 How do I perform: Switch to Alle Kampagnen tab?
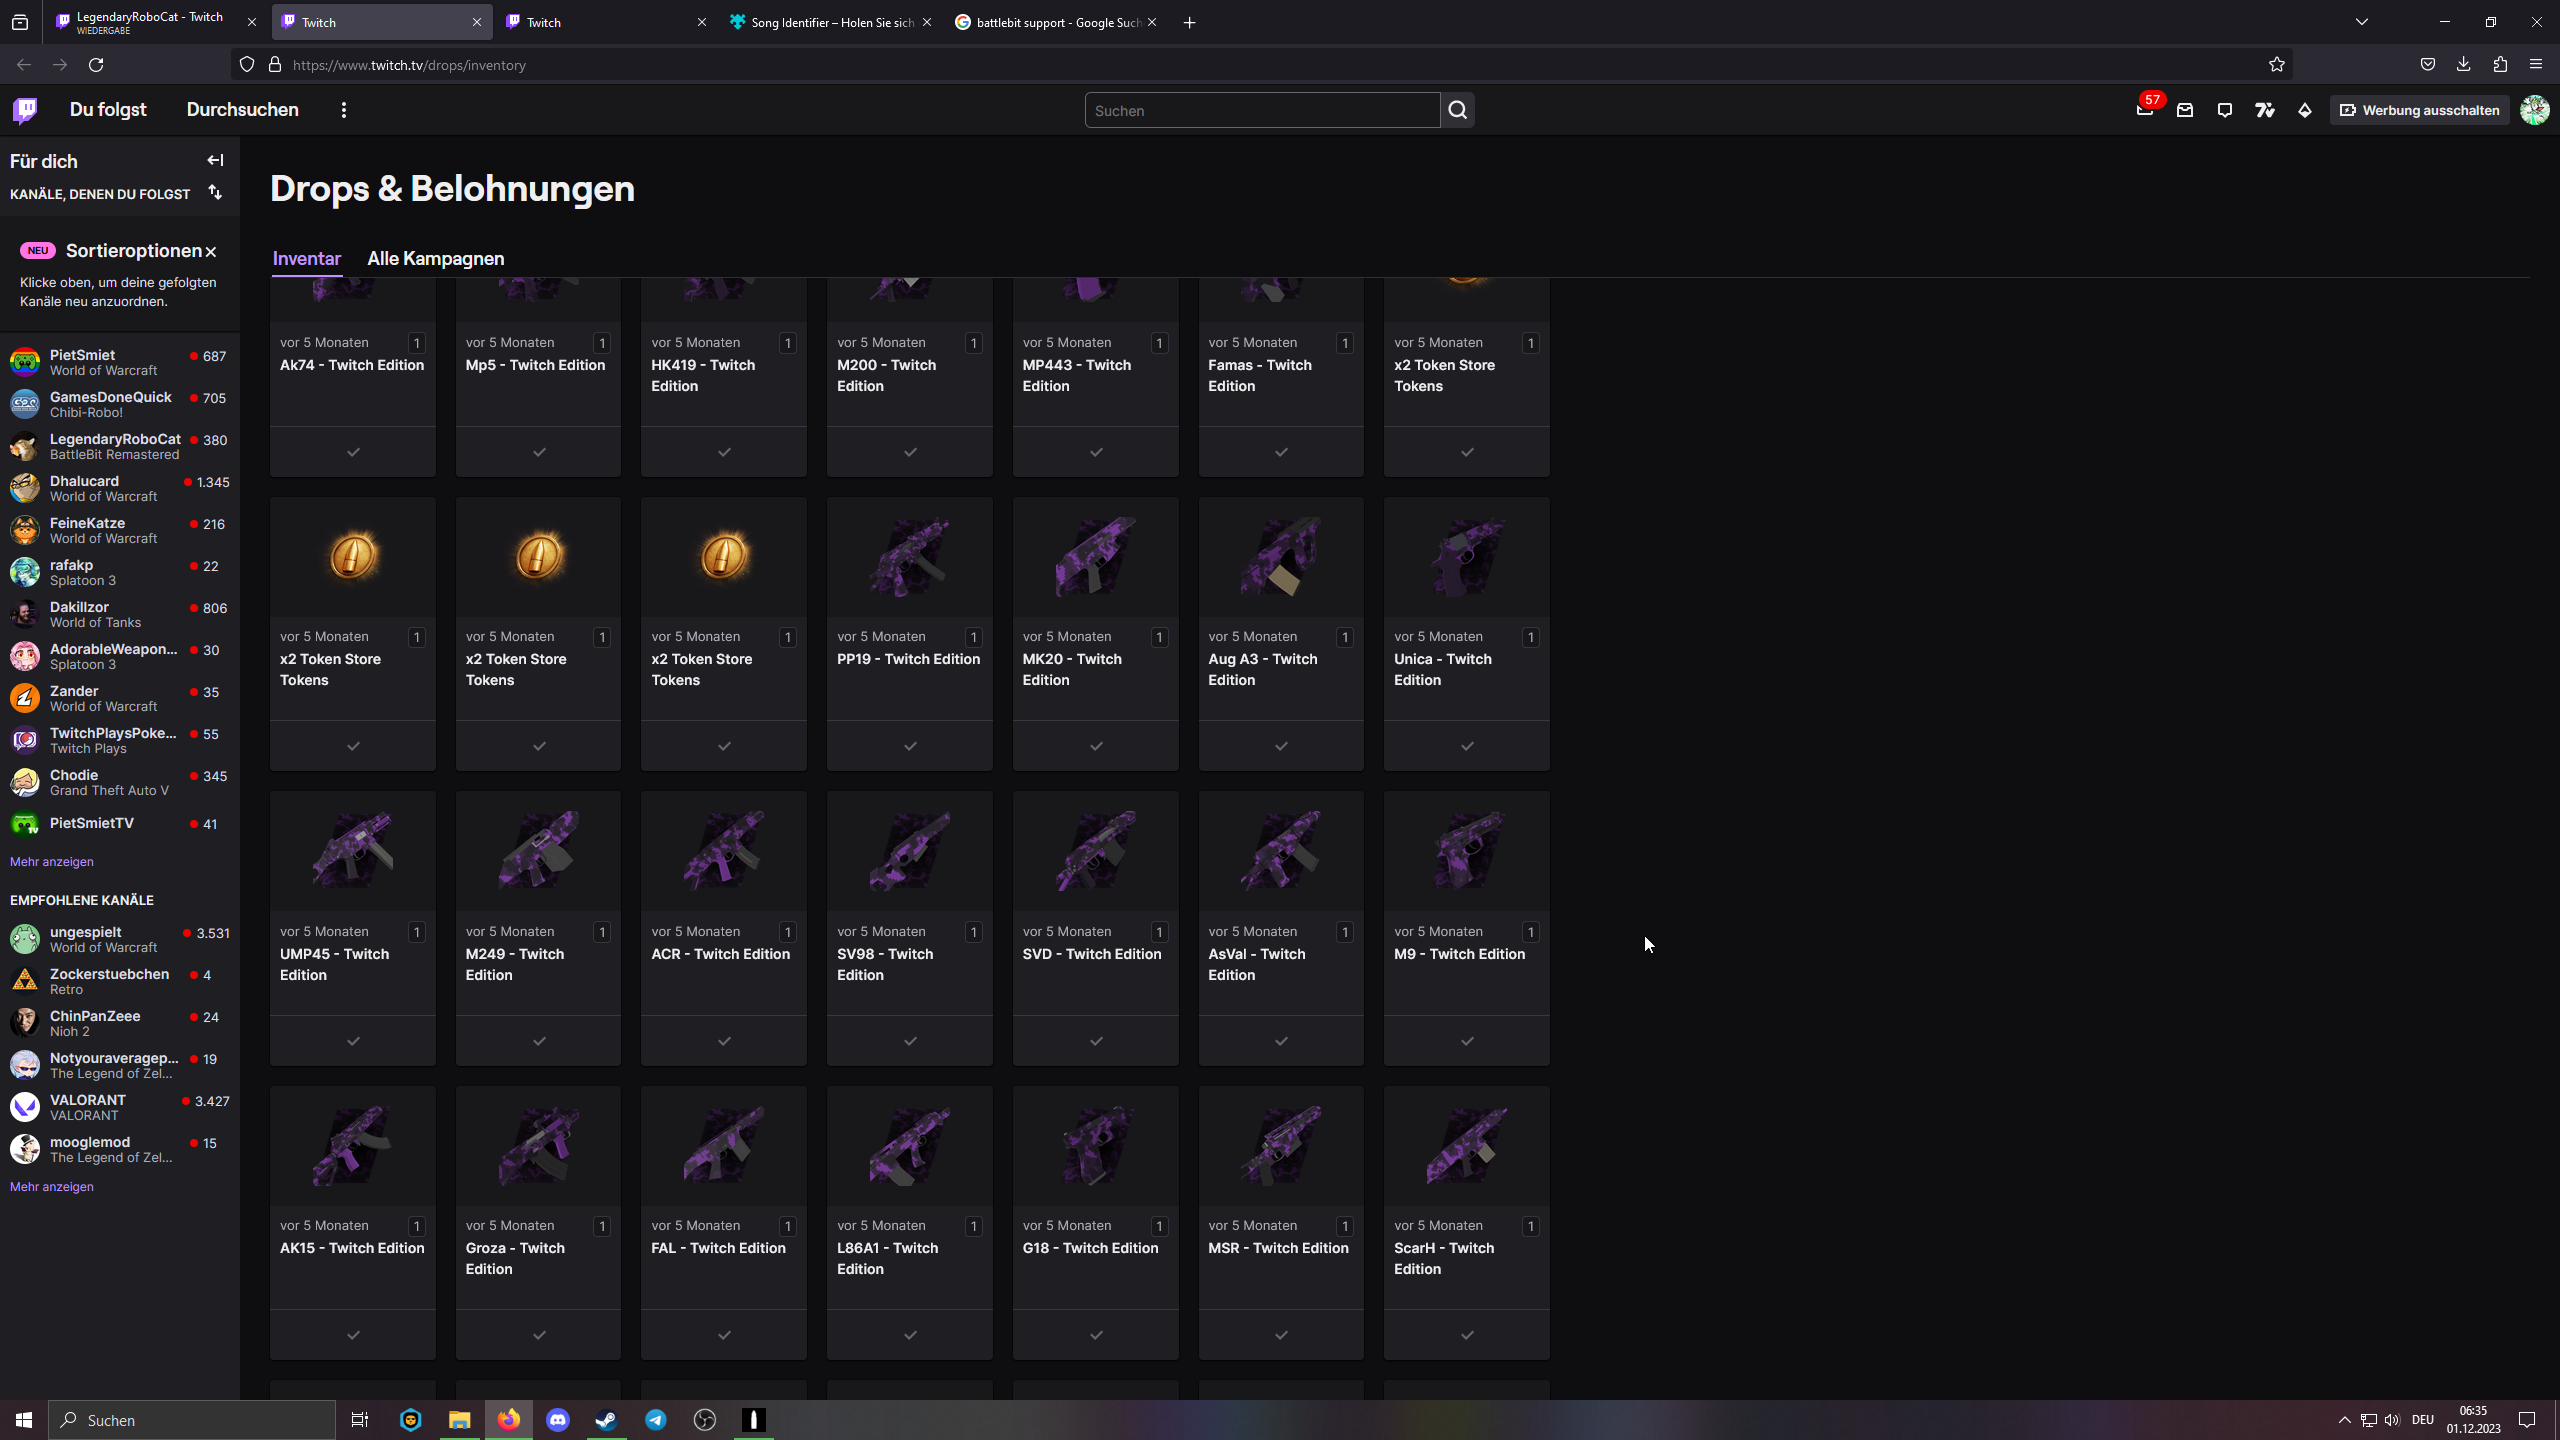(435, 258)
